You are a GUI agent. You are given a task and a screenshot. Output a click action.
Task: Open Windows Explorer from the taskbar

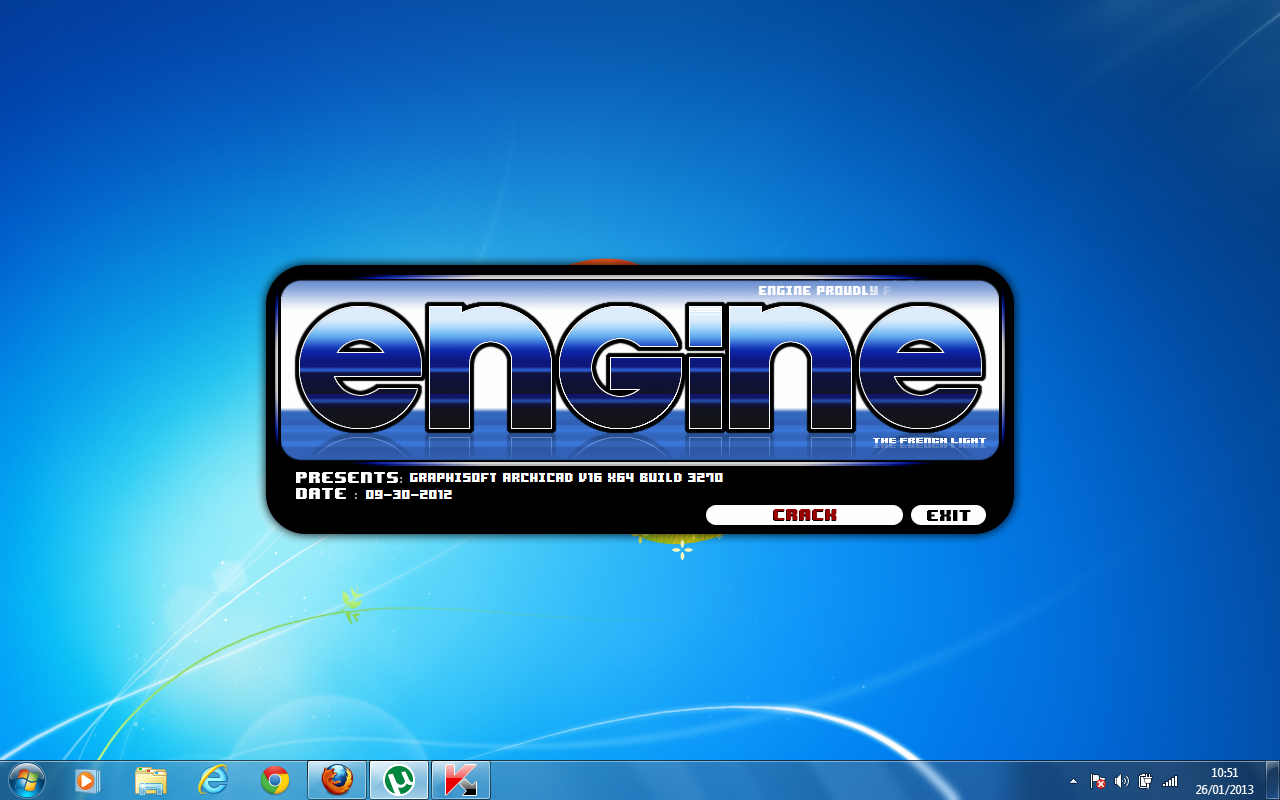150,780
